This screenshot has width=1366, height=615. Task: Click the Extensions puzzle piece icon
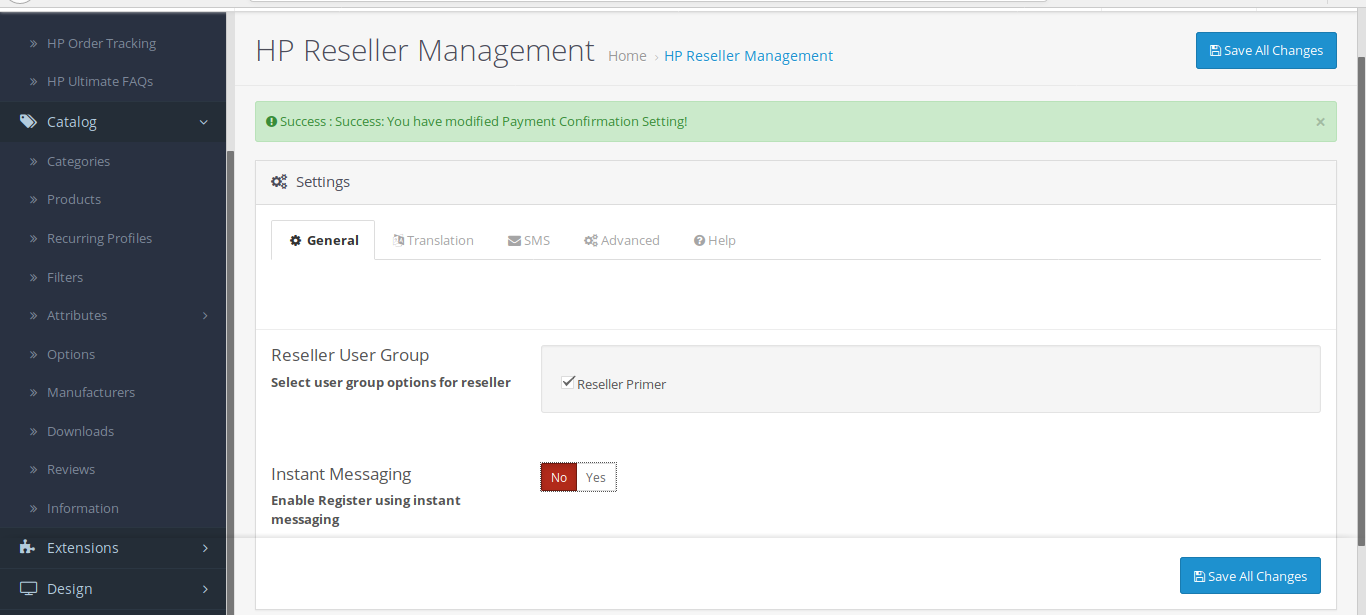click(x=28, y=548)
